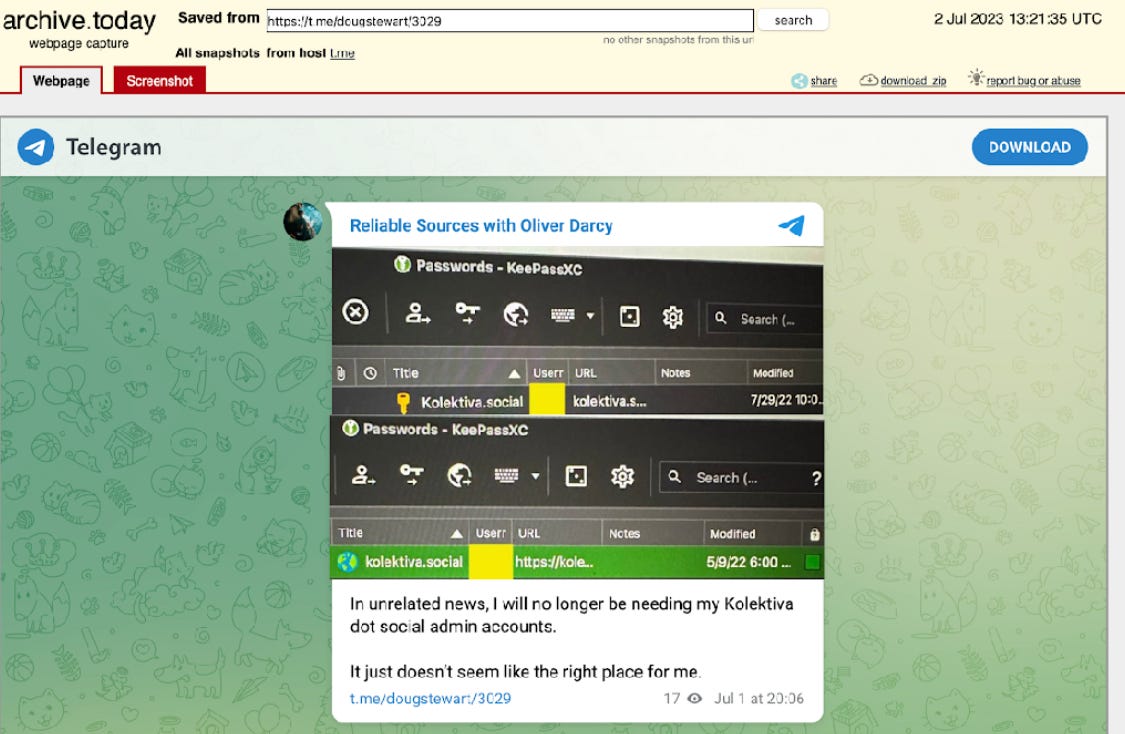Click the close database X icon in upper KeePassXC
Image resolution: width=1125 pixels, height=734 pixels.
point(355,312)
